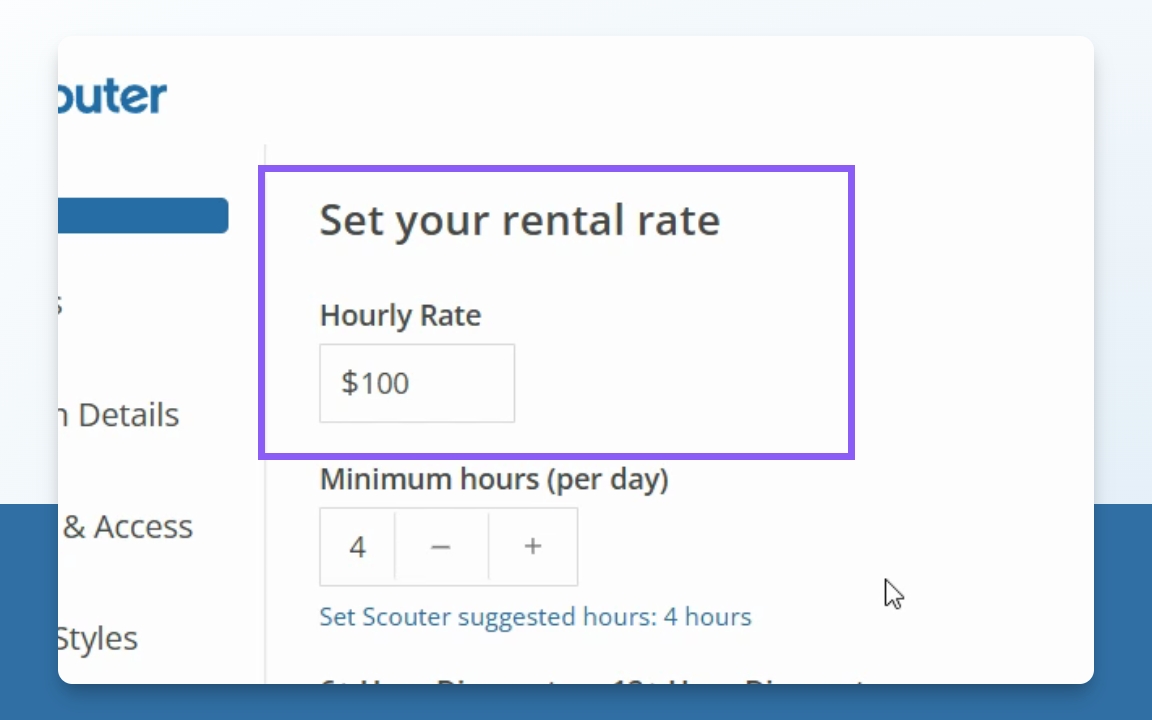Click the 'Set your rental rate' heading
Screen dimensions: 1152x720
[x=519, y=220]
